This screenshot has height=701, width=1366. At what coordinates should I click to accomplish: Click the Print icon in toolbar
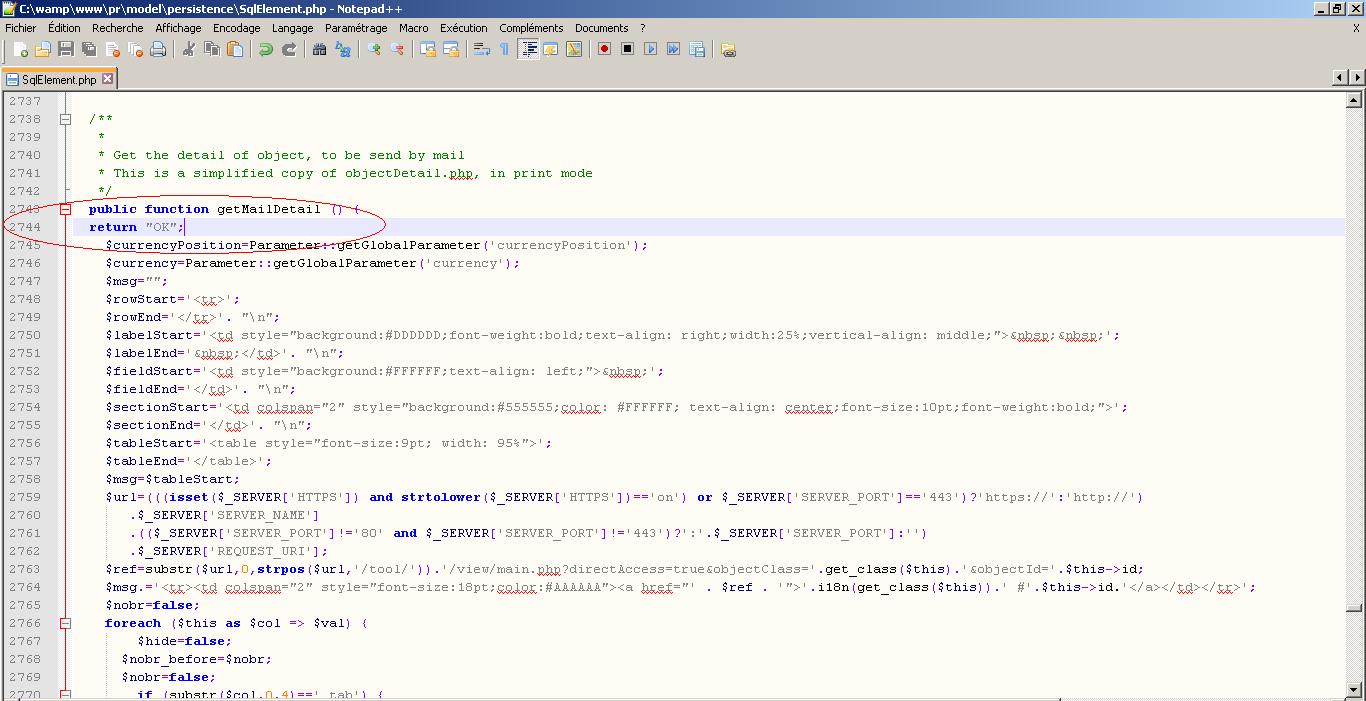158,49
